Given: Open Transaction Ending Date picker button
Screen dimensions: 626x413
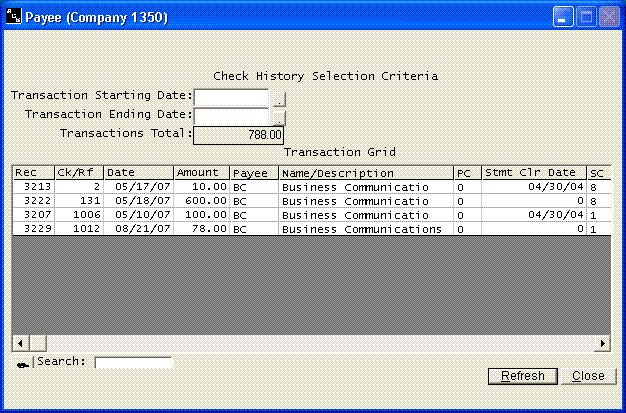Looking at the screenshot, I should click(x=279, y=116).
